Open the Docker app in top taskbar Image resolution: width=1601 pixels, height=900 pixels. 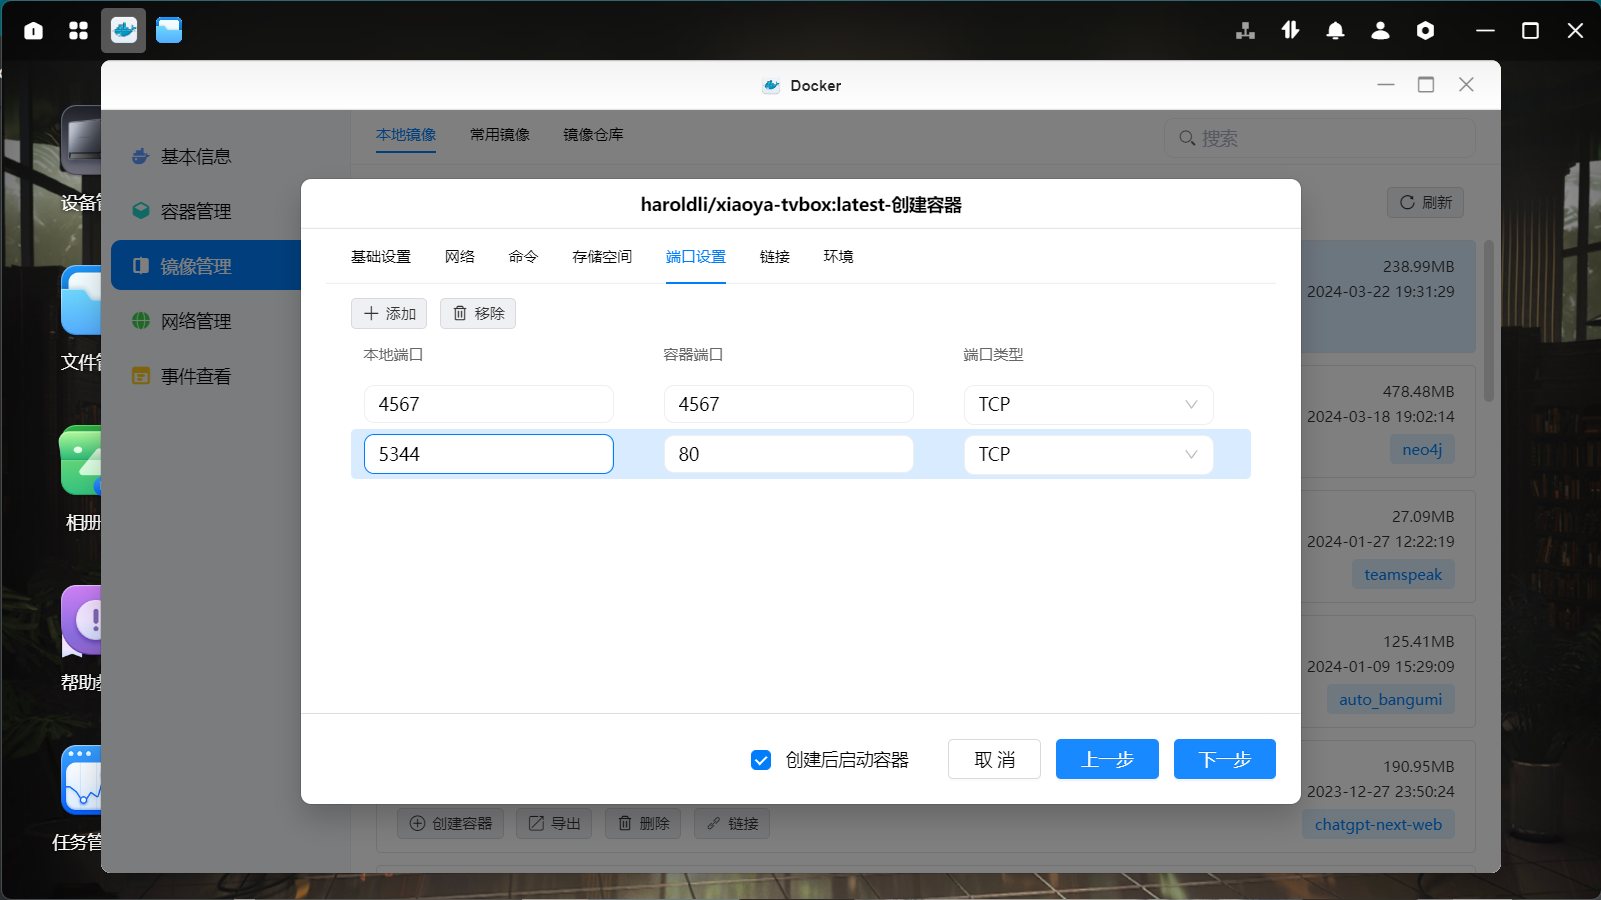tap(124, 31)
